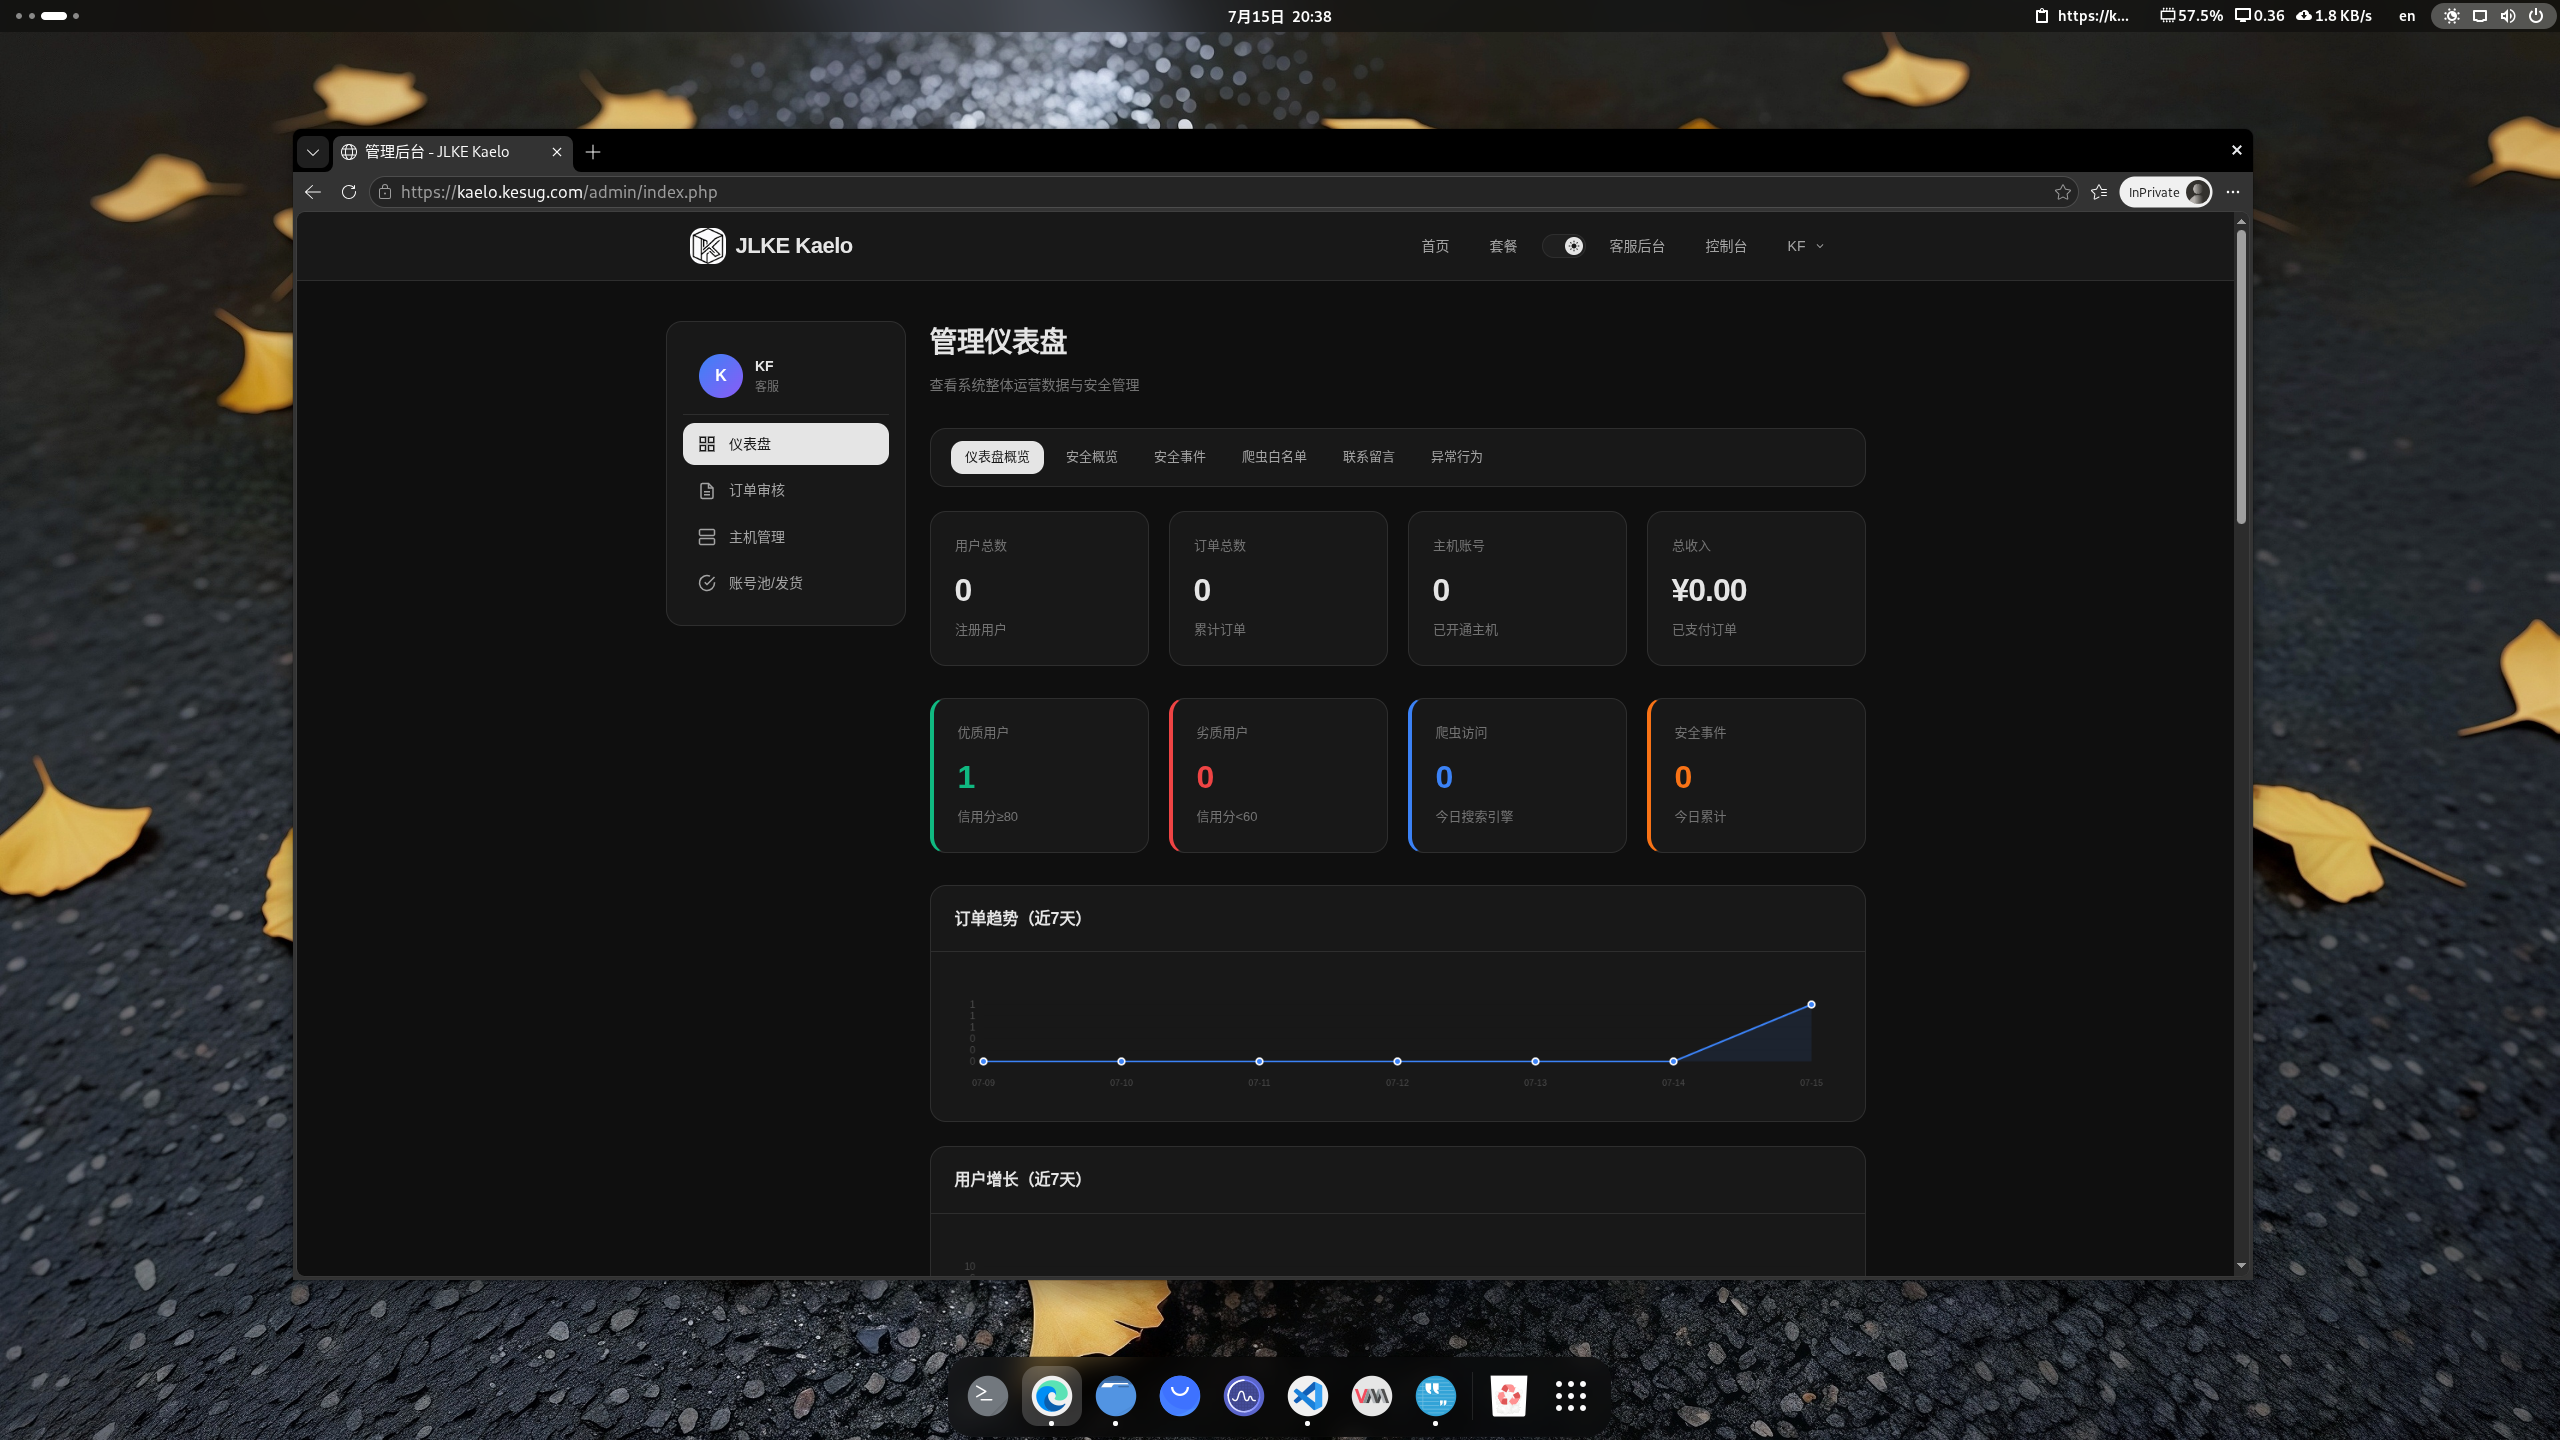Show all apps via the dock grid icon

[x=1571, y=1395]
